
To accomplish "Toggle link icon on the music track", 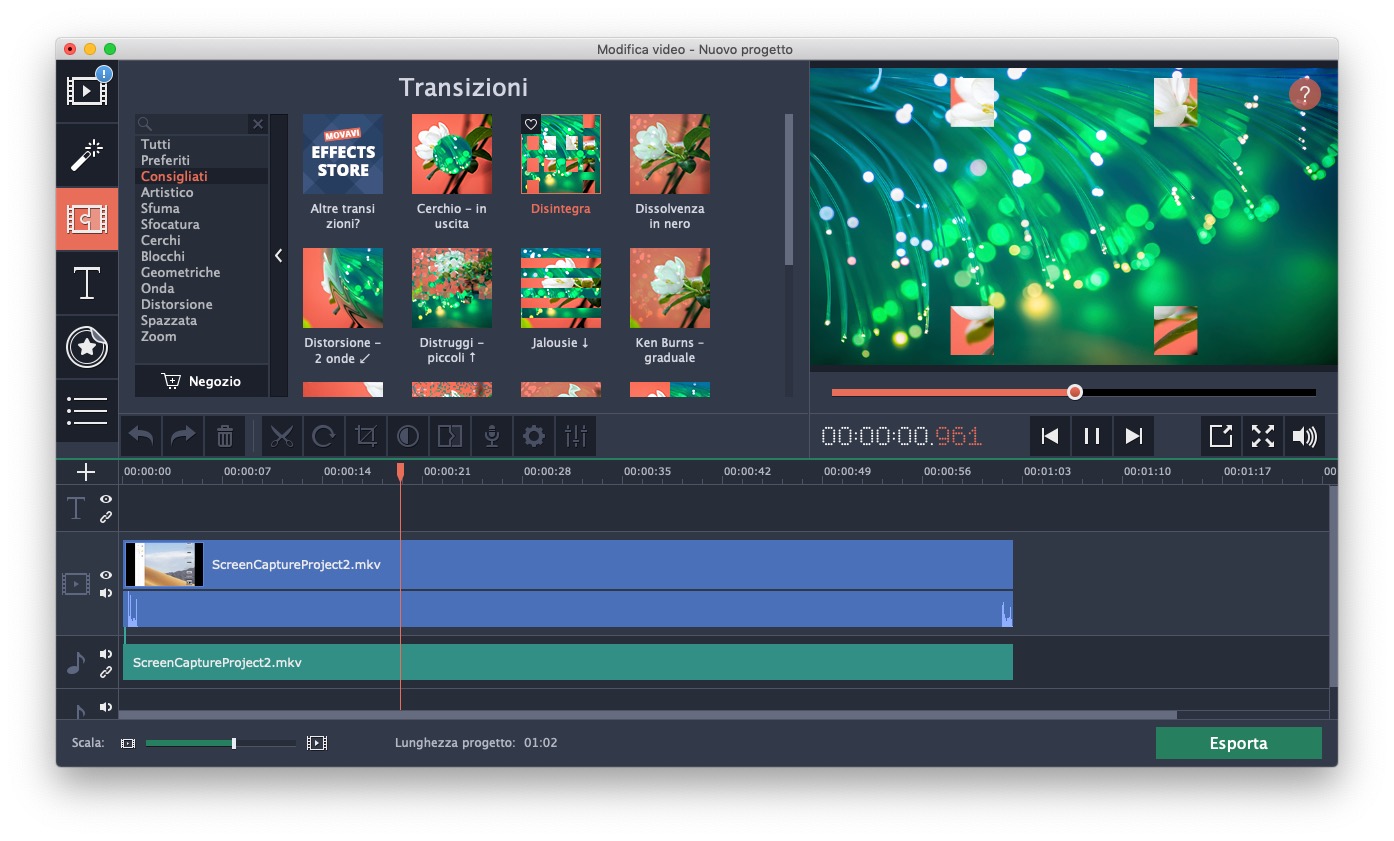I will 106,672.
